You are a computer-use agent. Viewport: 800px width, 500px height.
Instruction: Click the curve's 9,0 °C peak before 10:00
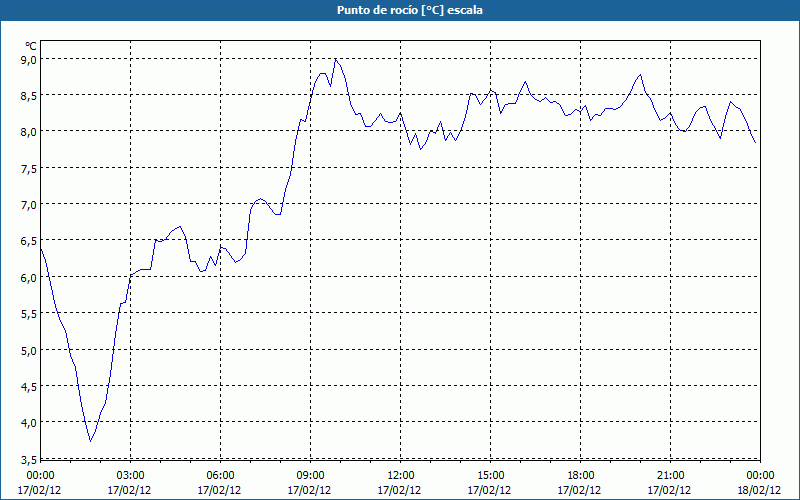(x=335, y=59)
